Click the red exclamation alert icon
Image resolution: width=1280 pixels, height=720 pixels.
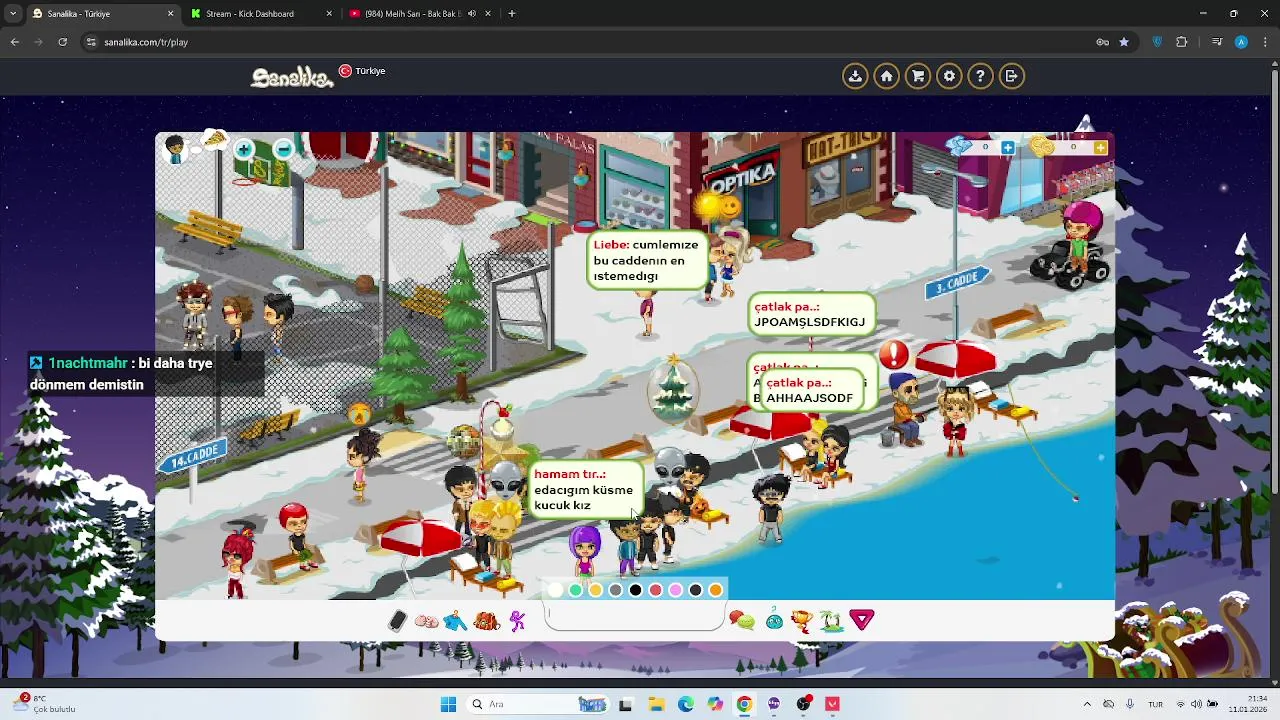894,354
